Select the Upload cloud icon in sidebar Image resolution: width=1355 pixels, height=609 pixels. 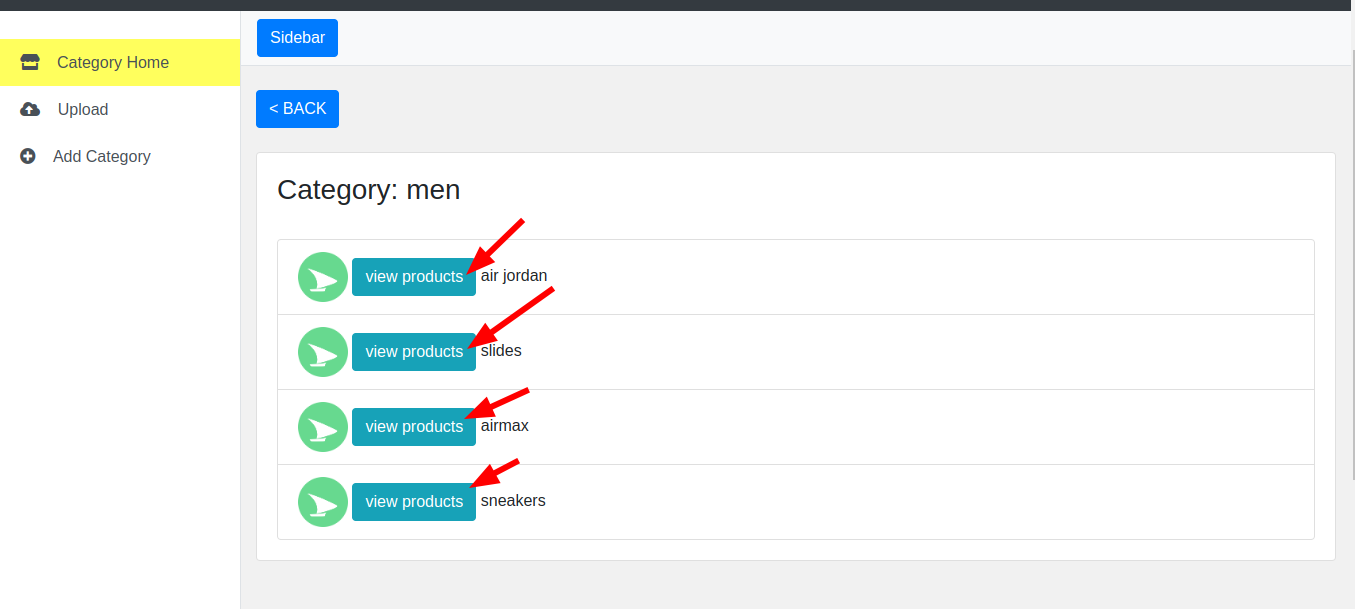[28, 109]
